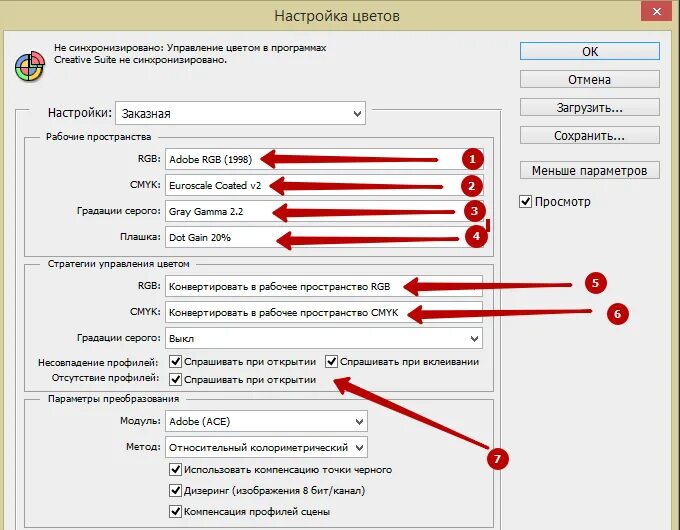Click the Стратегии управления цветом group label
Image resolution: width=680 pixels, height=530 pixels.
pyautogui.click(x=118, y=264)
